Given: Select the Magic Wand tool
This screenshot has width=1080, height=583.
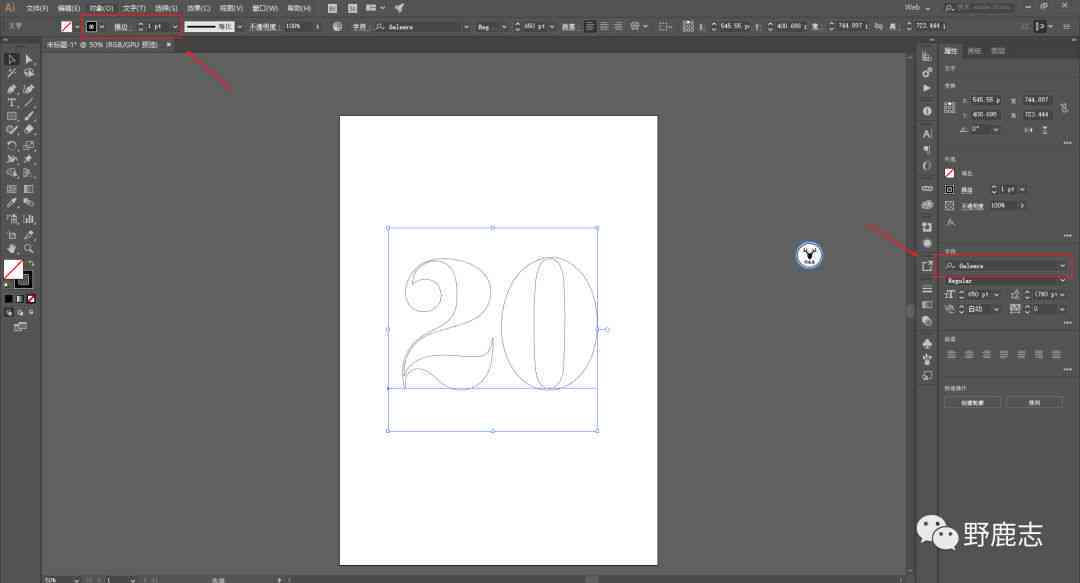Looking at the screenshot, I should tap(12, 73).
